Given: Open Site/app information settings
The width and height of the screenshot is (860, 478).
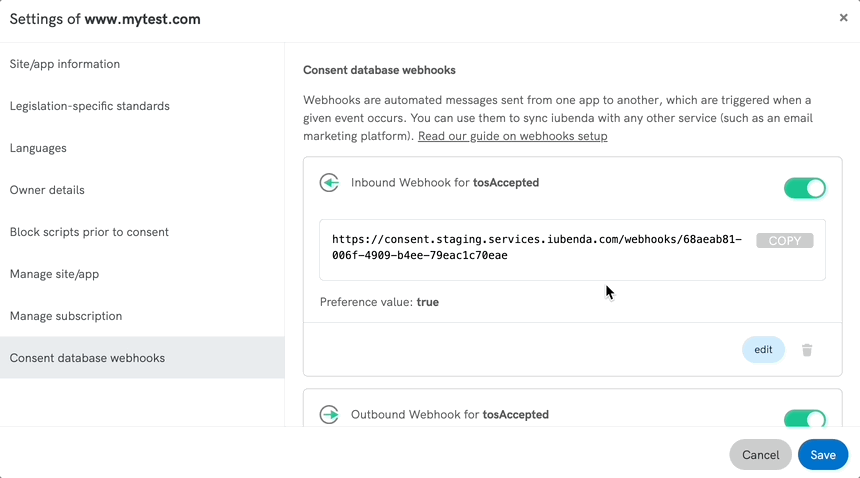Looking at the screenshot, I should (65, 64).
